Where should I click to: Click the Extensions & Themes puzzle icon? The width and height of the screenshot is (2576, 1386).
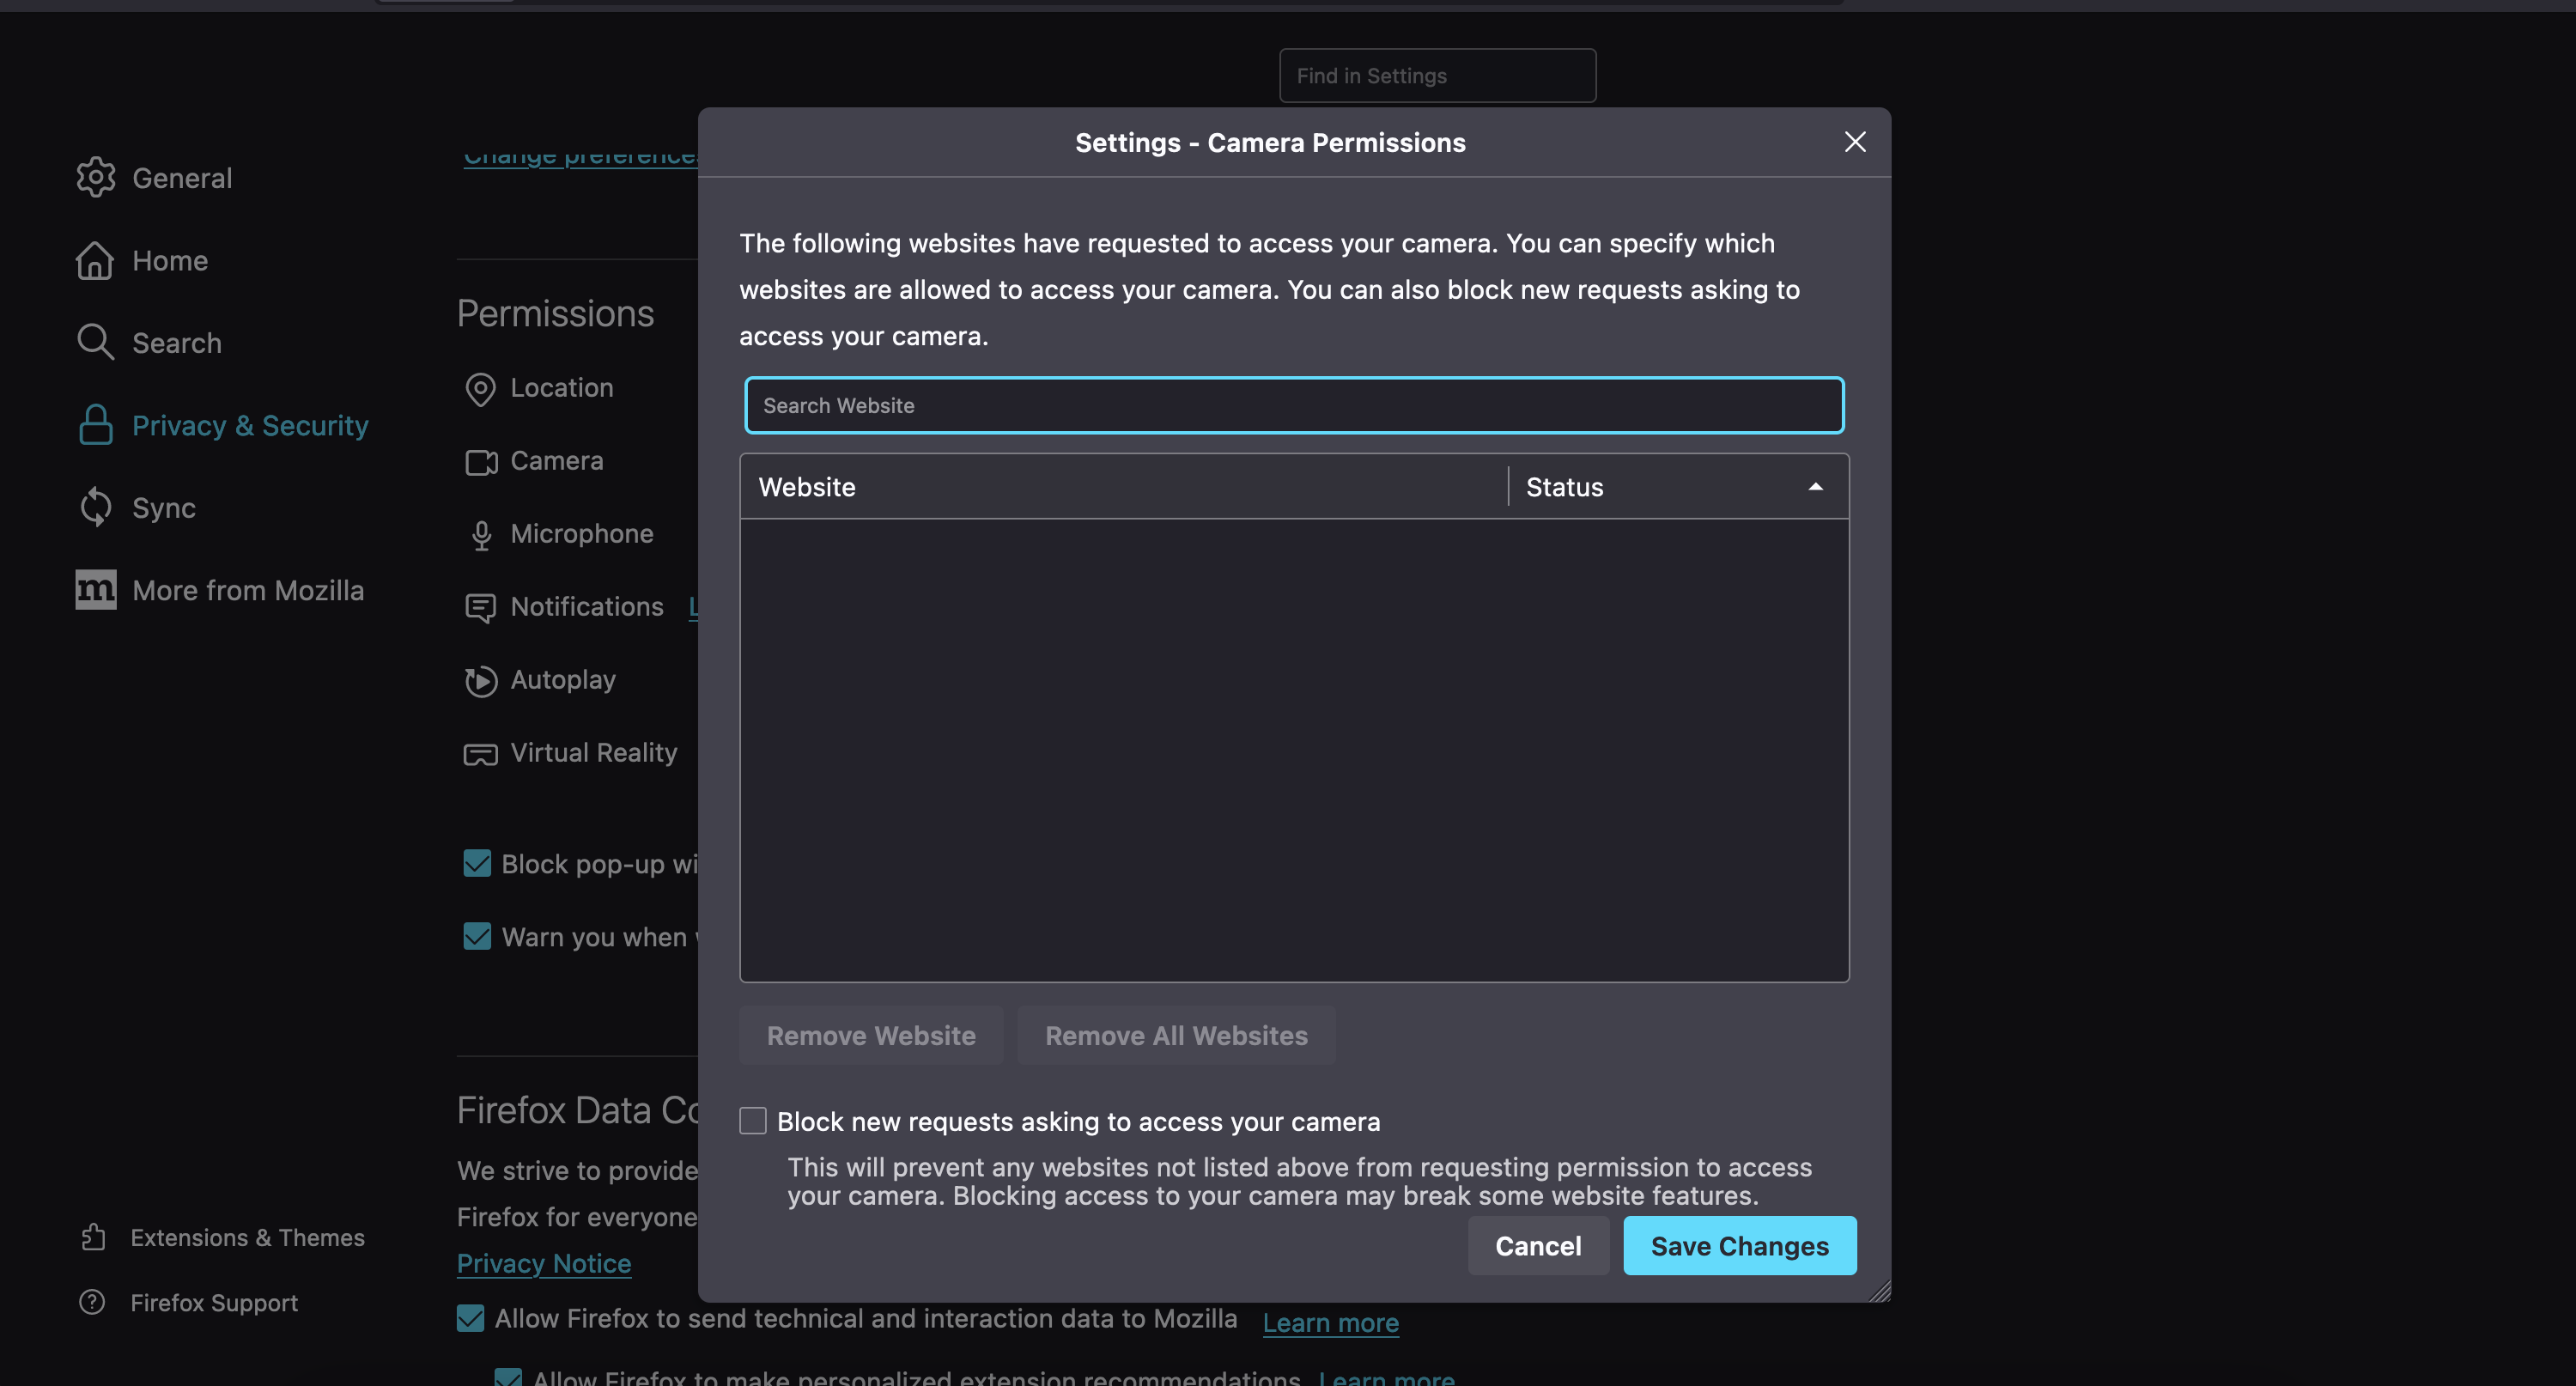93,1237
